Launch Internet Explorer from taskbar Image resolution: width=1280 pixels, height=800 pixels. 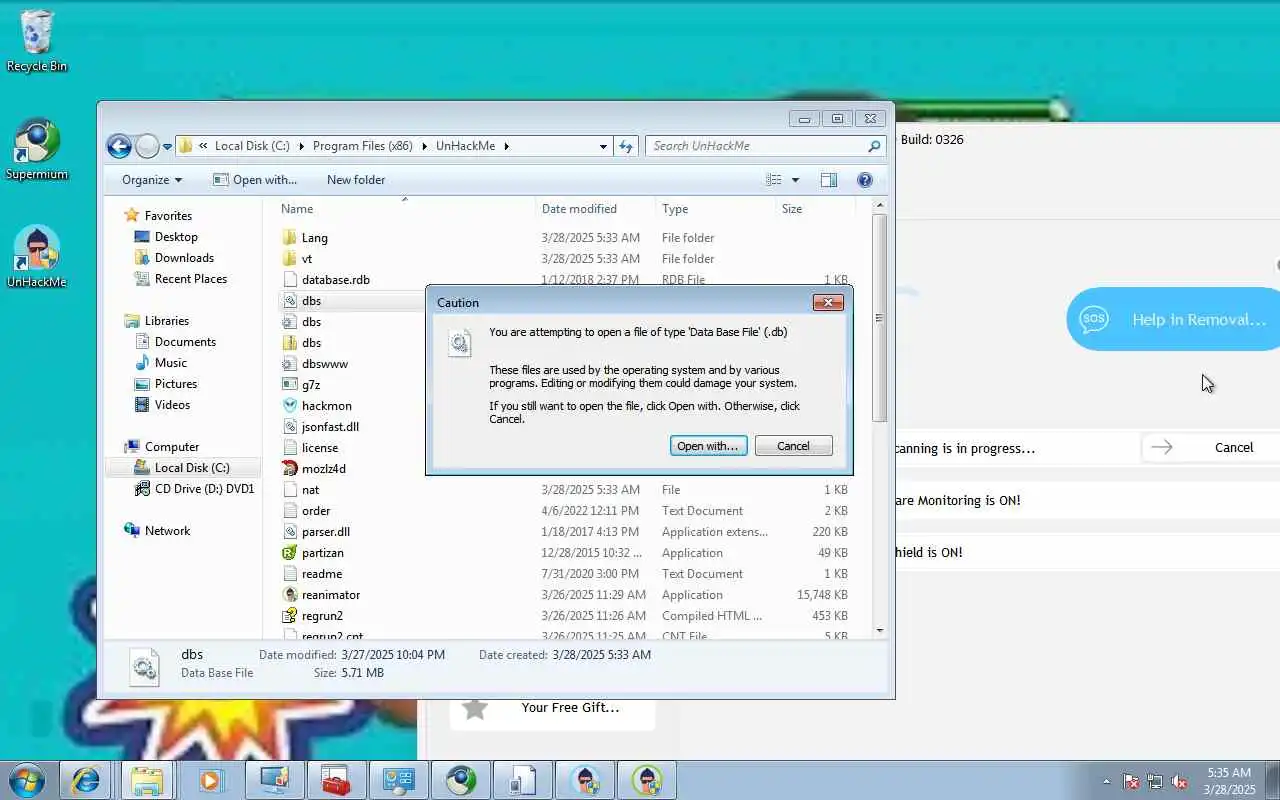pos(85,780)
